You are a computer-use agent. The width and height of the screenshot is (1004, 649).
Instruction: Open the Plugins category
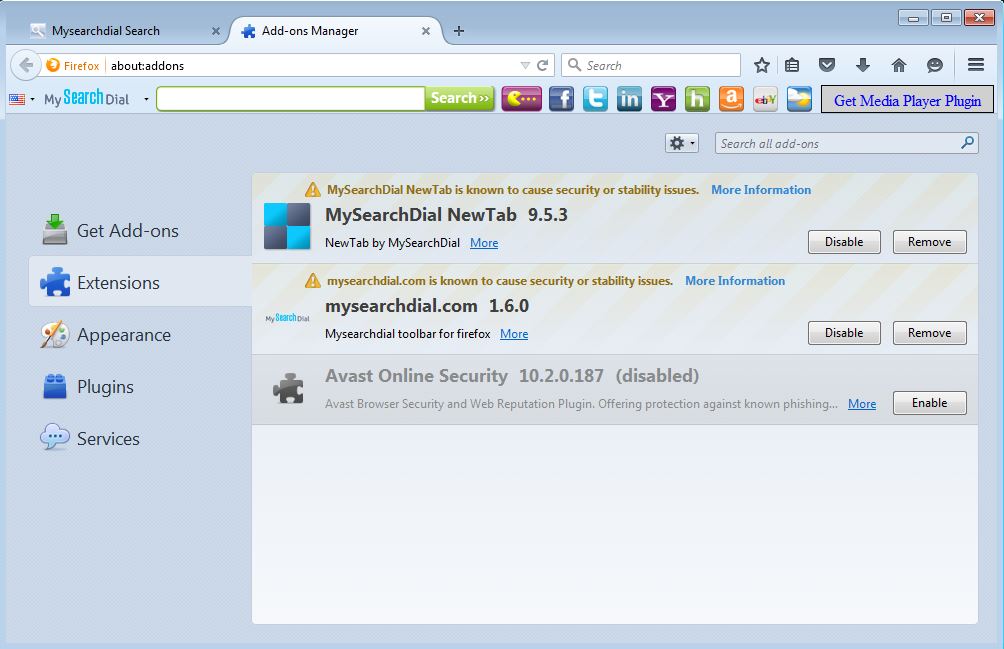tap(140, 387)
